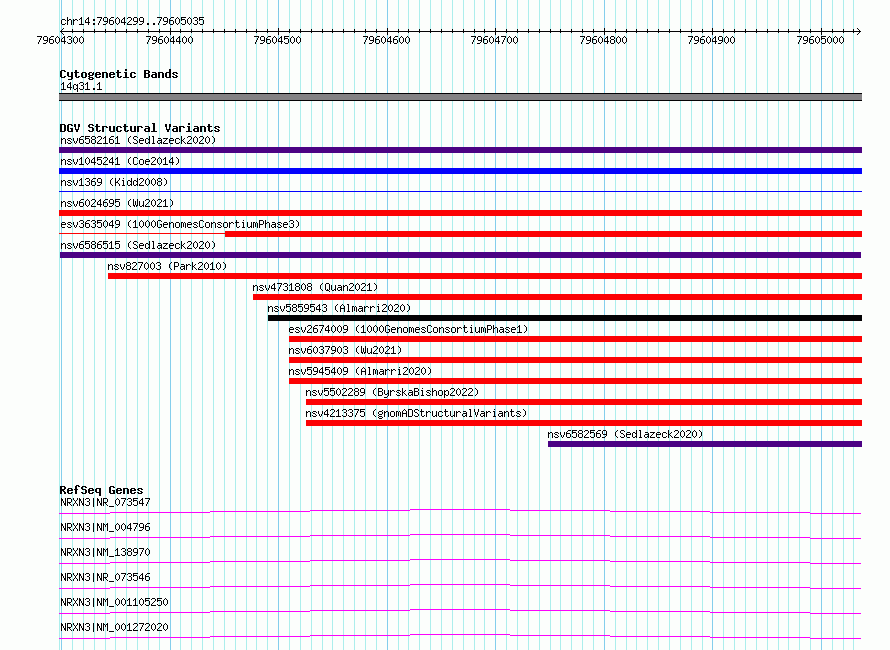Click the magenta intron line under NM_004796

click(x=460, y=535)
